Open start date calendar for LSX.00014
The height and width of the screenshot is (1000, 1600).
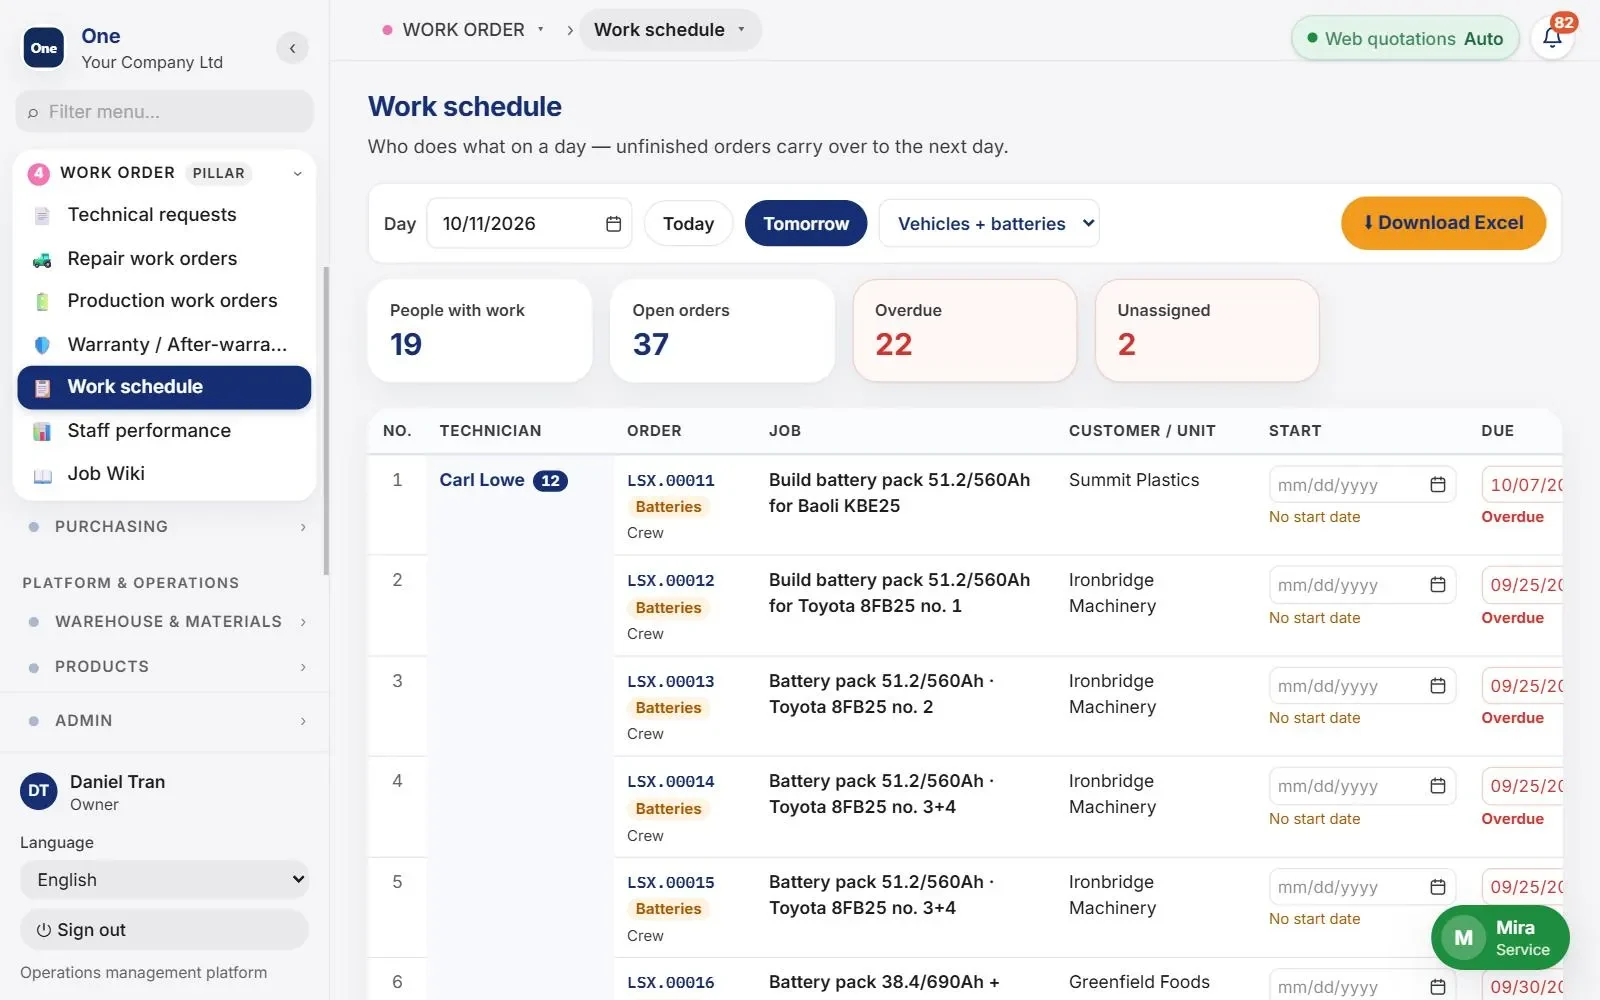[x=1438, y=786]
